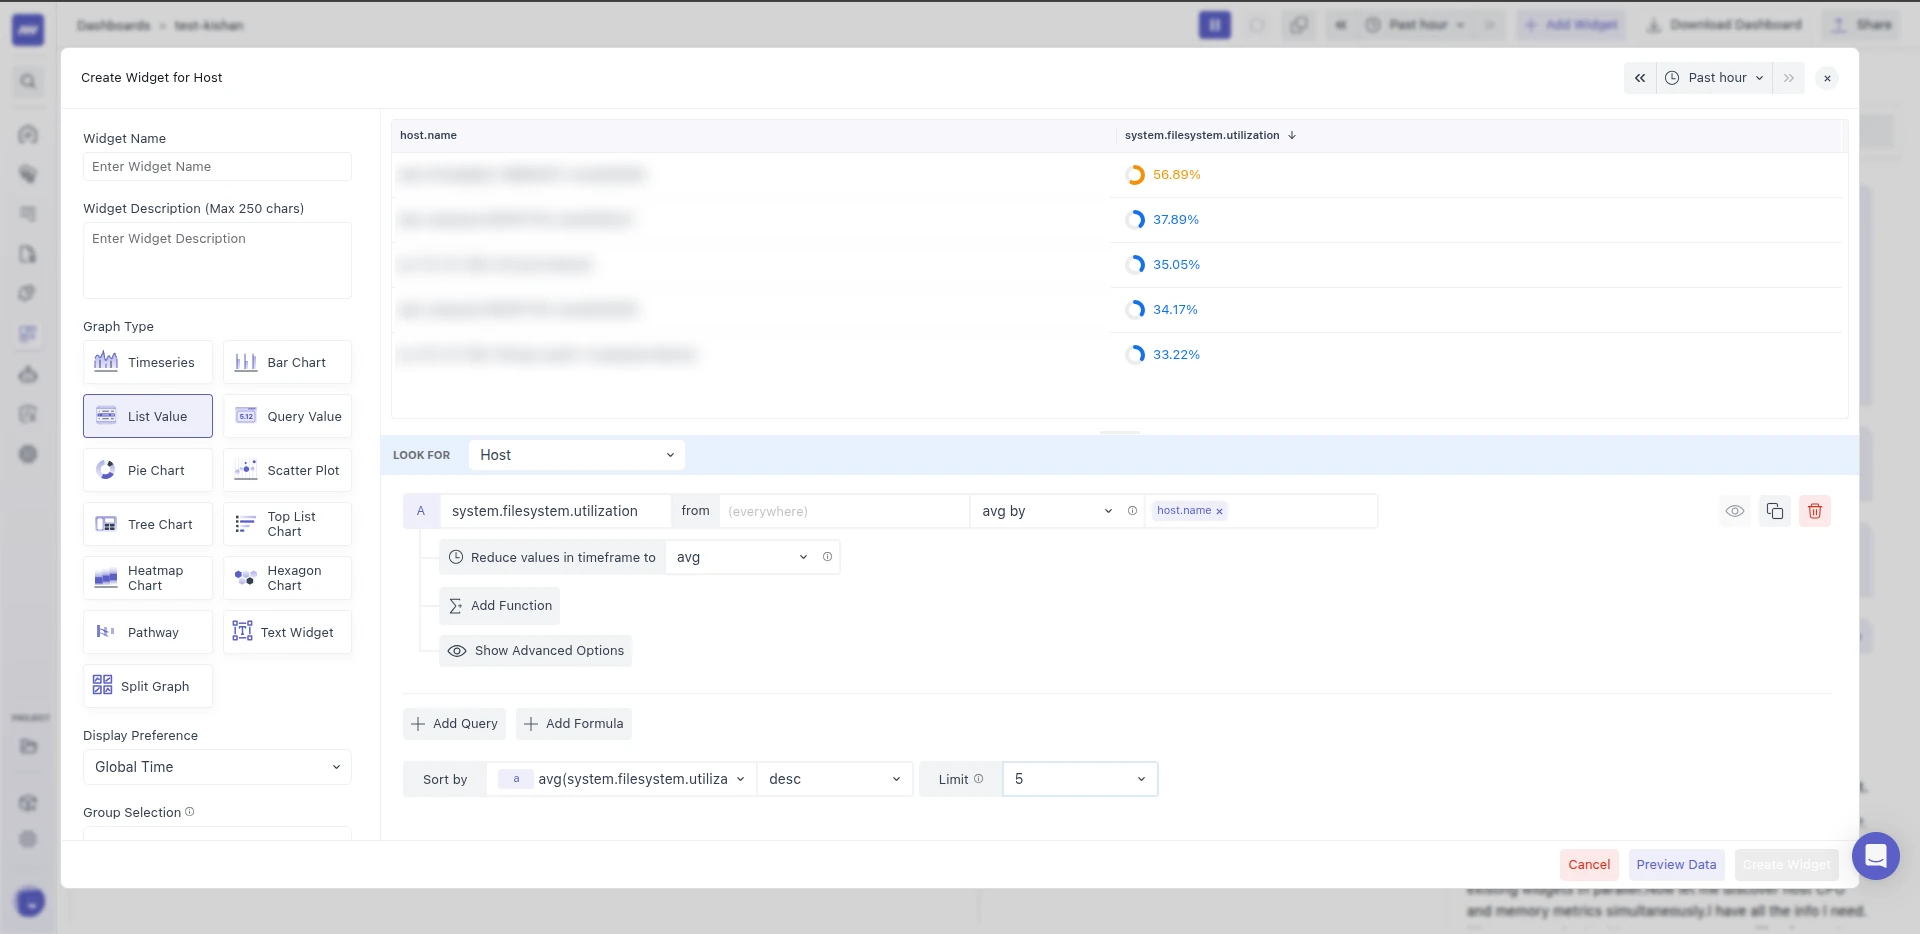Focus the Widget Description text area
The height and width of the screenshot is (934, 1920).
click(x=217, y=260)
